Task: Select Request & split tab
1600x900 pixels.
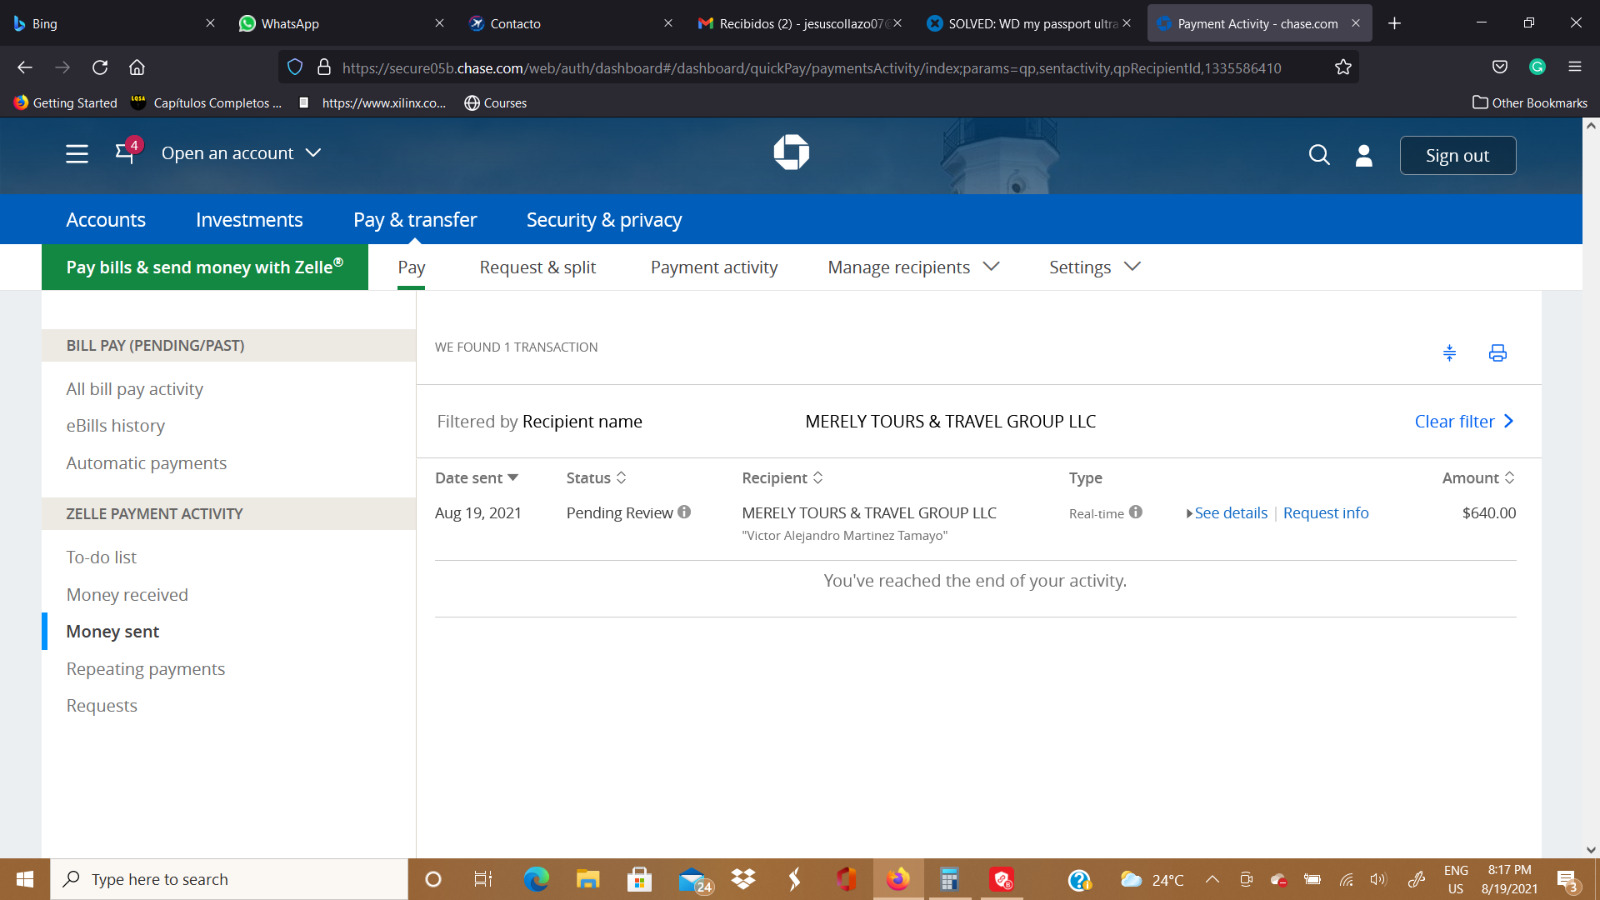Action: pos(537,267)
